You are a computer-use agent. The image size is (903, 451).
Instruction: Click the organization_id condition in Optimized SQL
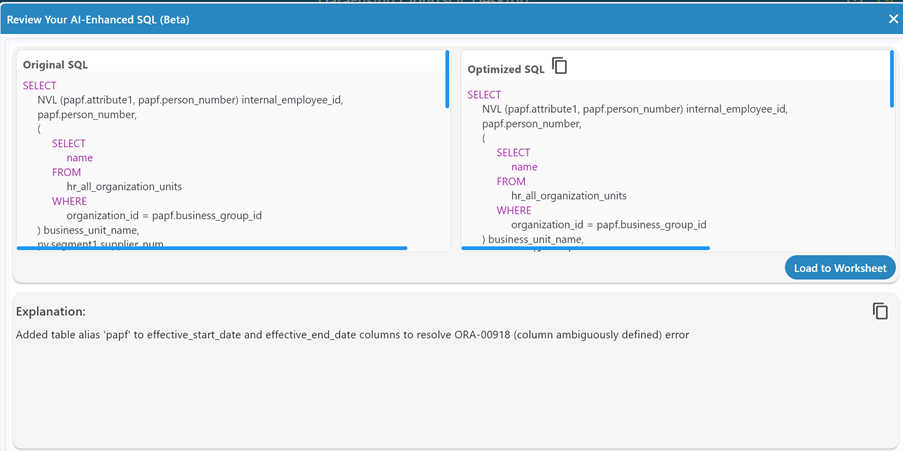609,224
